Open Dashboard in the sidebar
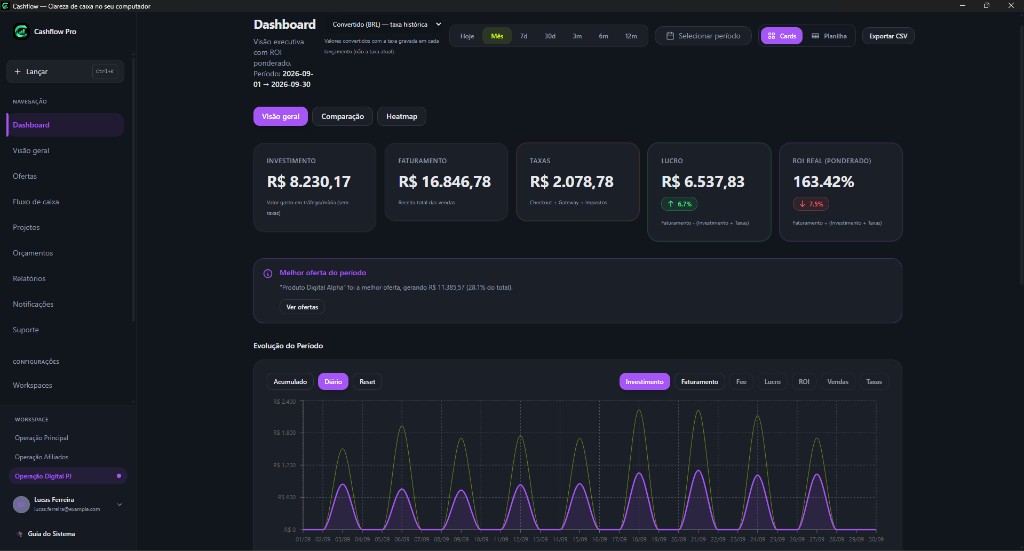1024x551 pixels. click(x=65, y=125)
